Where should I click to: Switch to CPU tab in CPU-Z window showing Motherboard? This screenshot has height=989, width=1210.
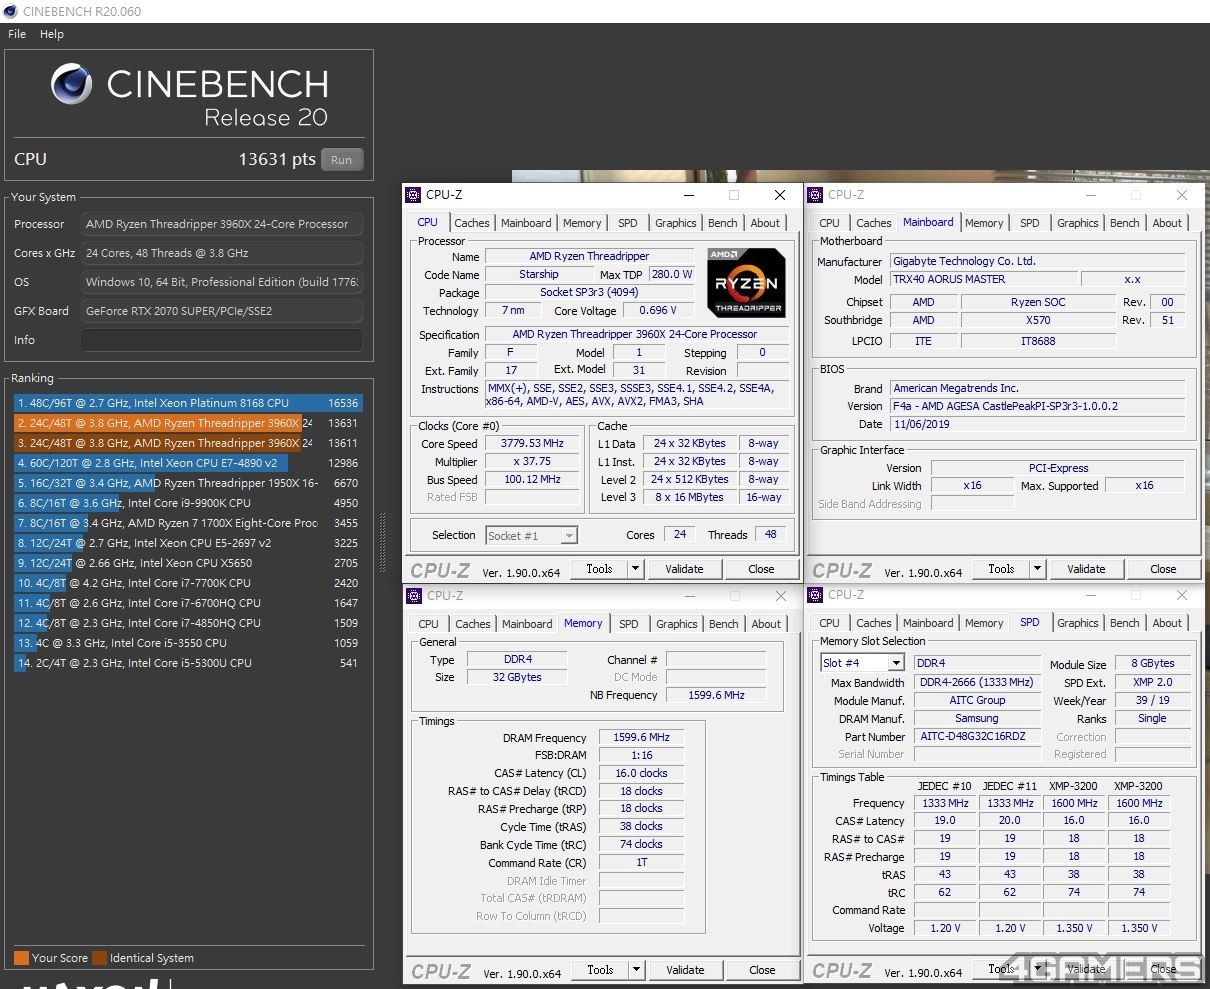[830, 223]
